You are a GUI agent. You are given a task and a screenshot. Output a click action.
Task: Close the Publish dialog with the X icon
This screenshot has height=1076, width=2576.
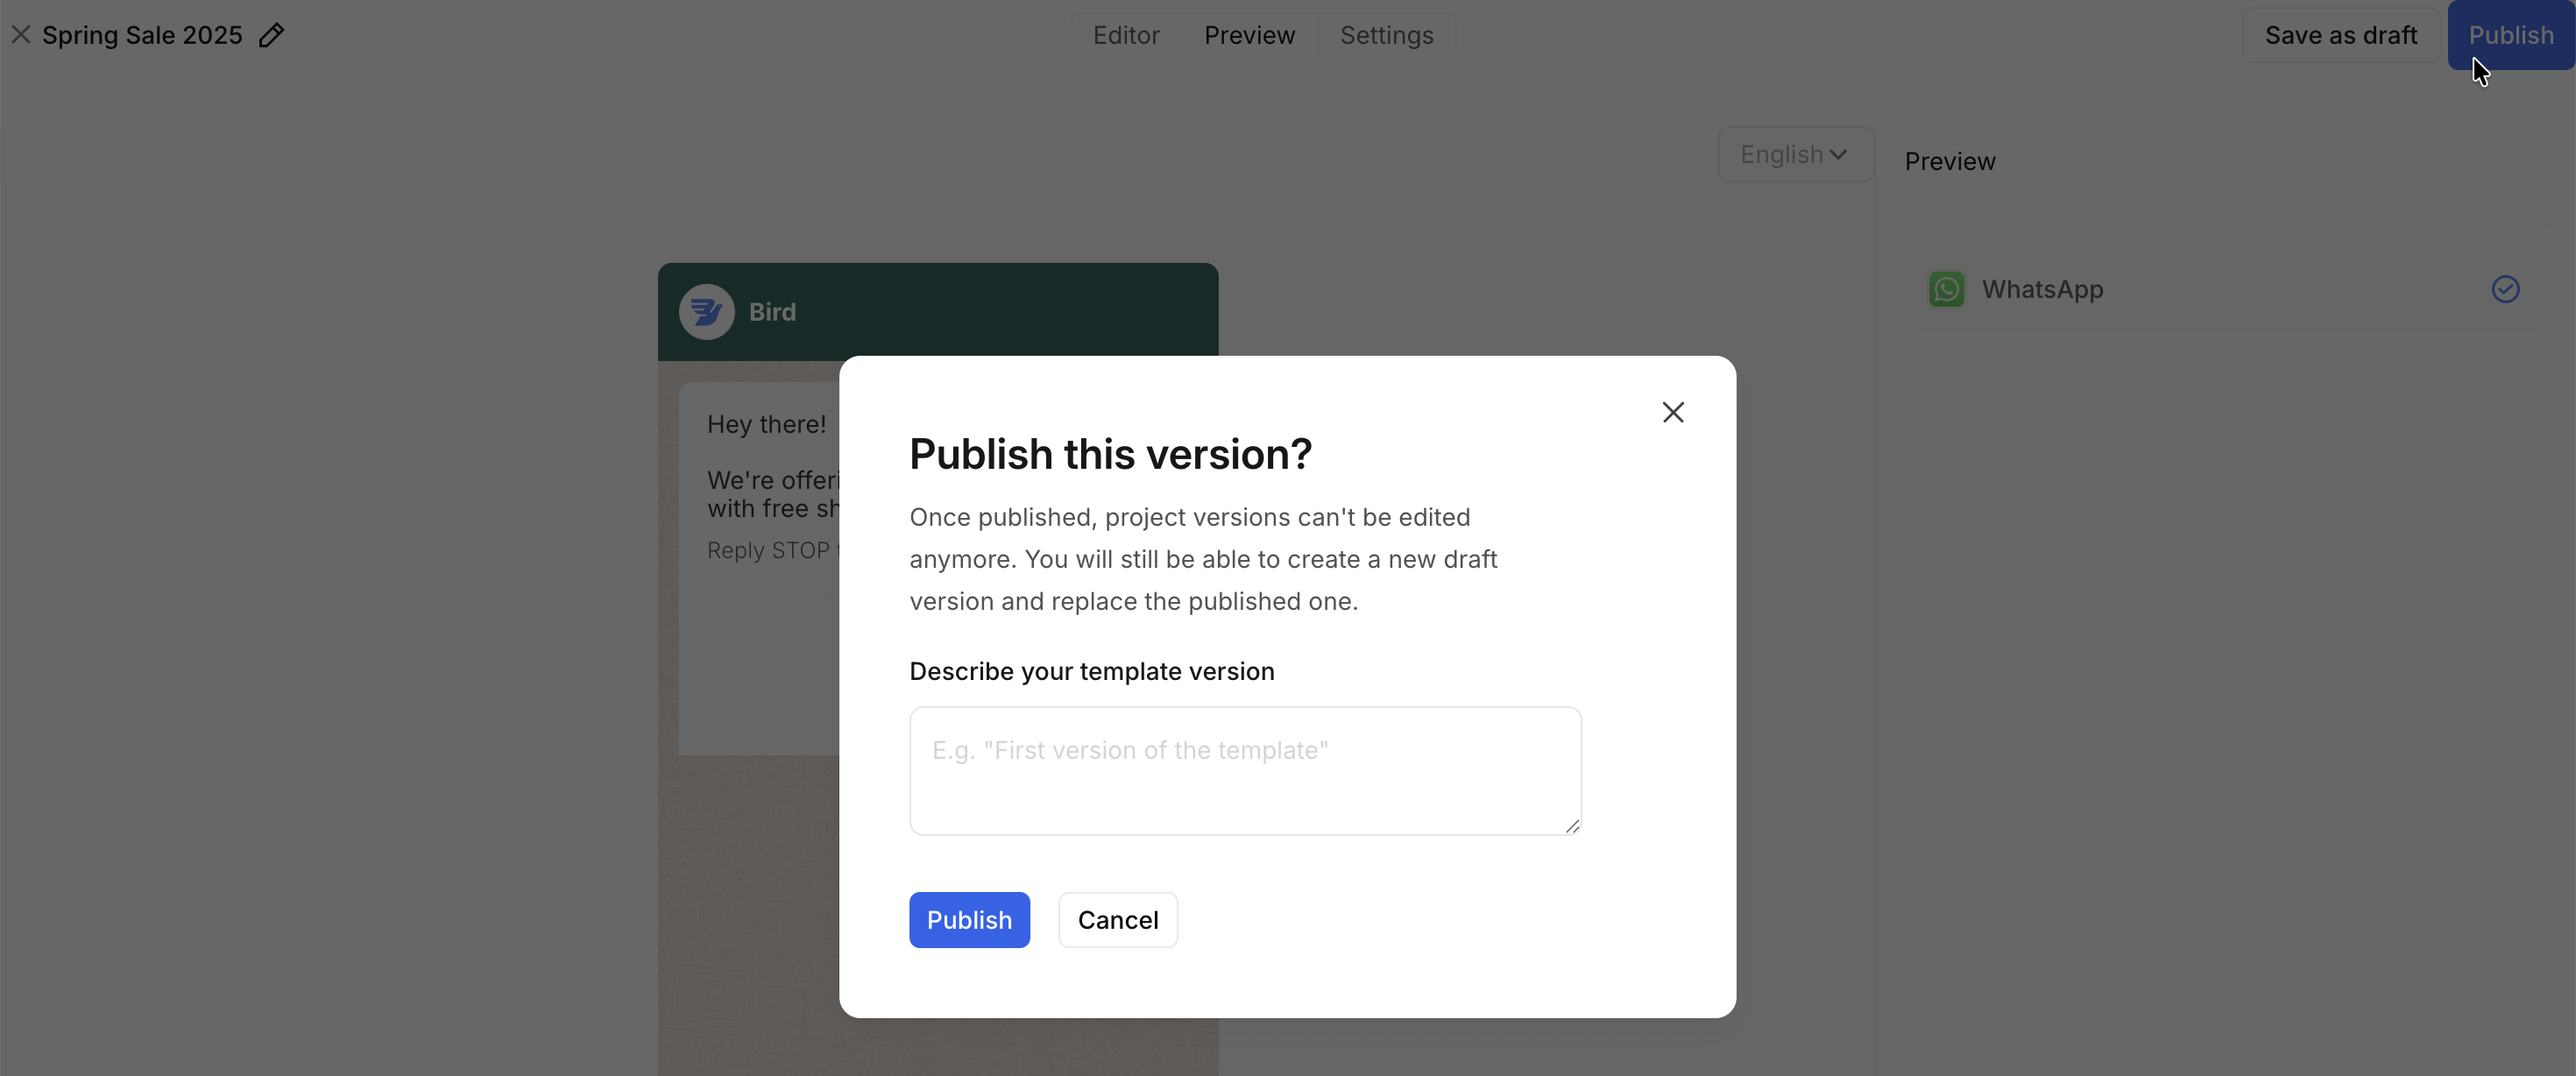point(1673,412)
